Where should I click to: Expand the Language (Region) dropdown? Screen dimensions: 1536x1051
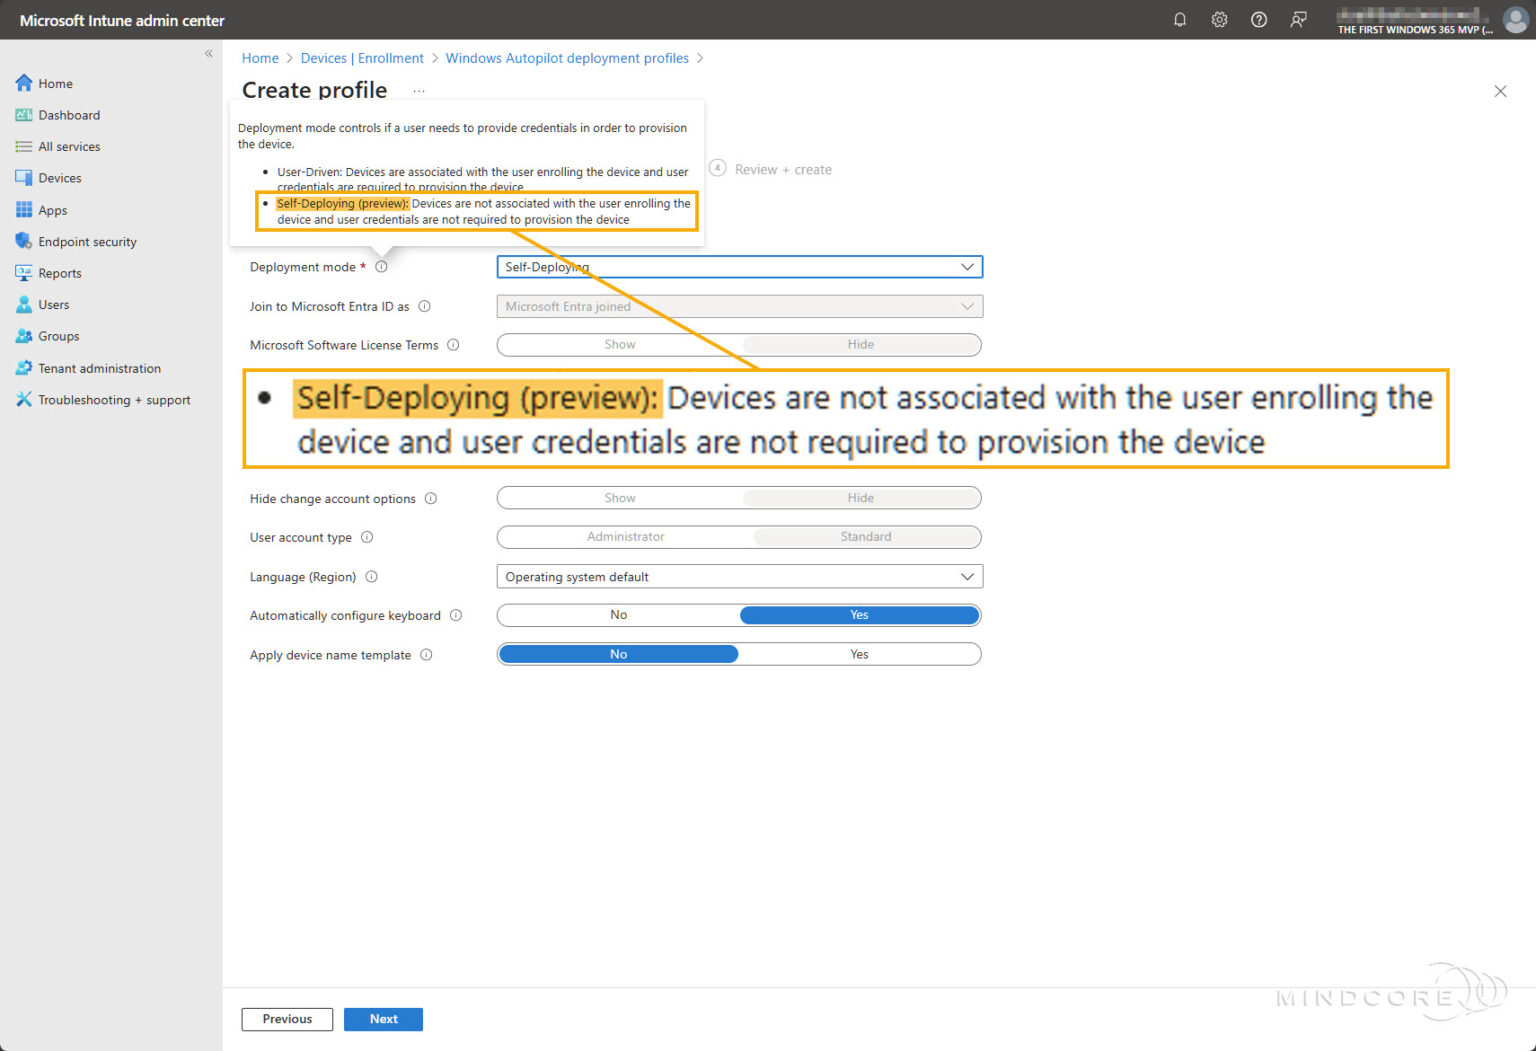coord(739,577)
